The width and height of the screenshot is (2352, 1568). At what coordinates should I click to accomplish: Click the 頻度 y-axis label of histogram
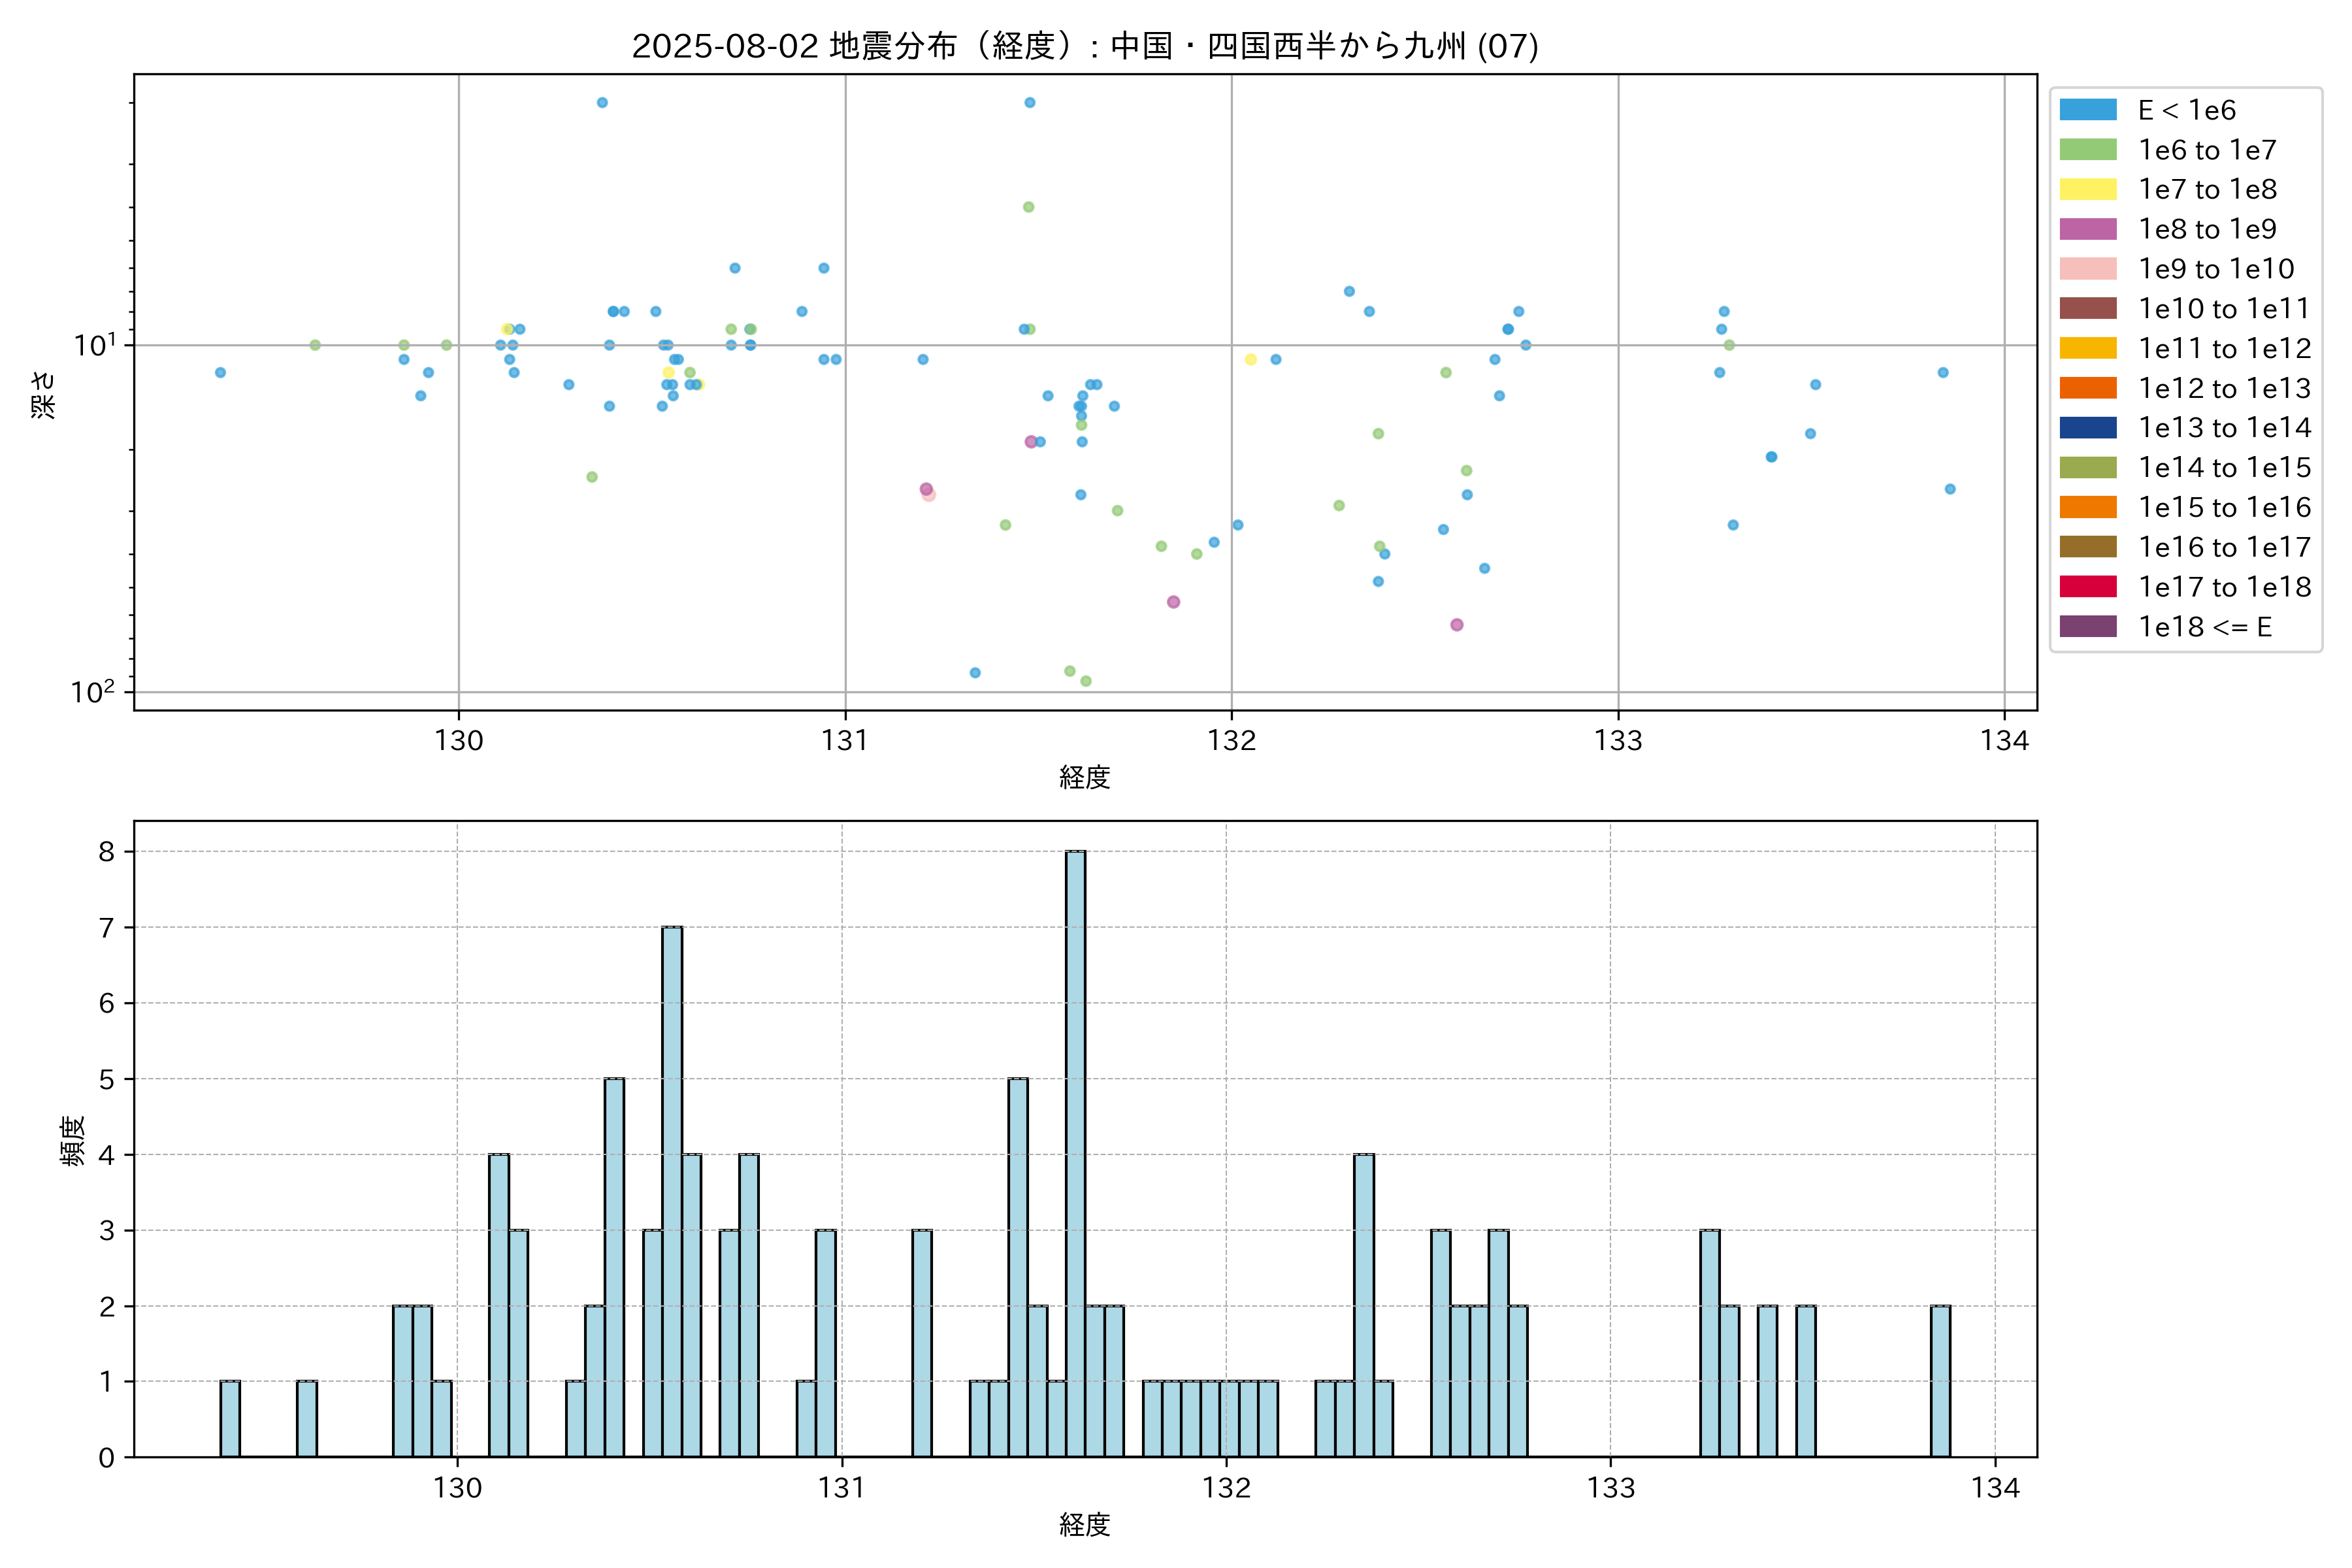[73, 1140]
